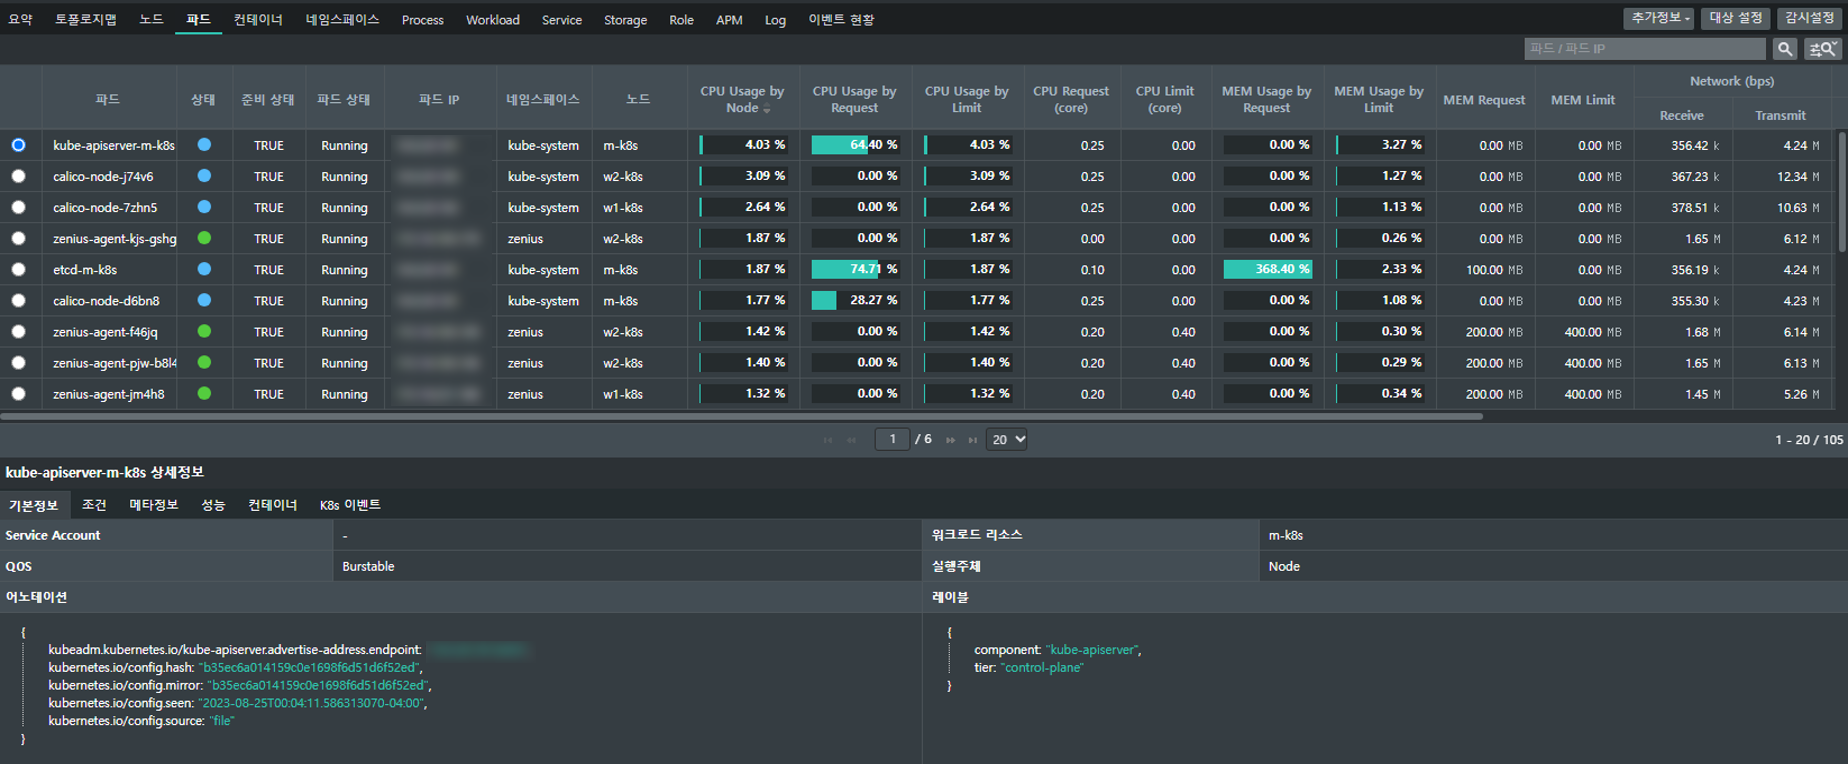Click etcd-m-k8s MEM by Request 368.40 % bar
This screenshot has height=764, width=1848.
click(1267, 269)
